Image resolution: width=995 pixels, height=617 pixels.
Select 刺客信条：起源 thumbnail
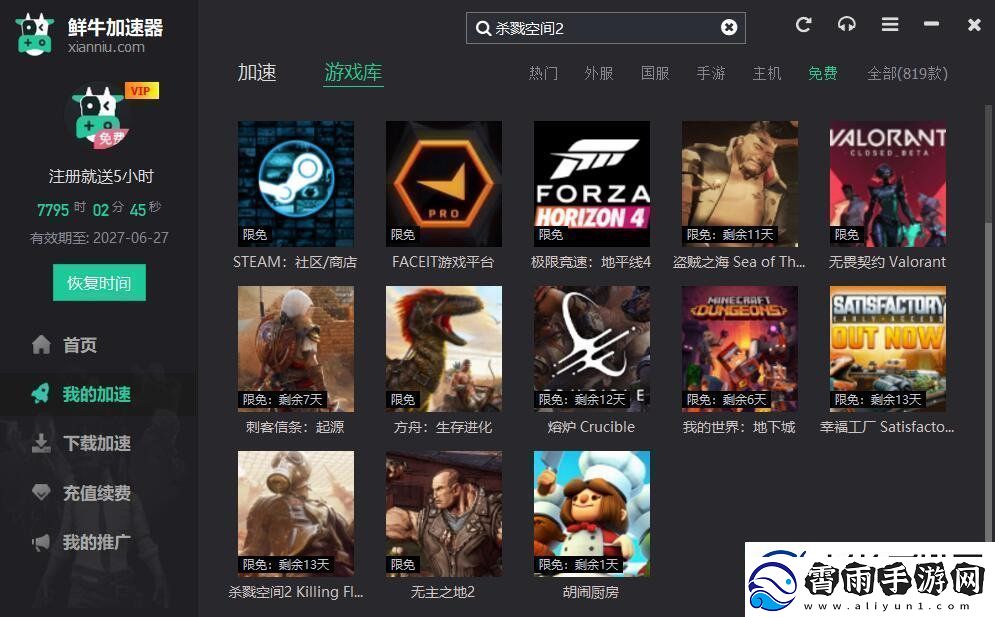296,348
